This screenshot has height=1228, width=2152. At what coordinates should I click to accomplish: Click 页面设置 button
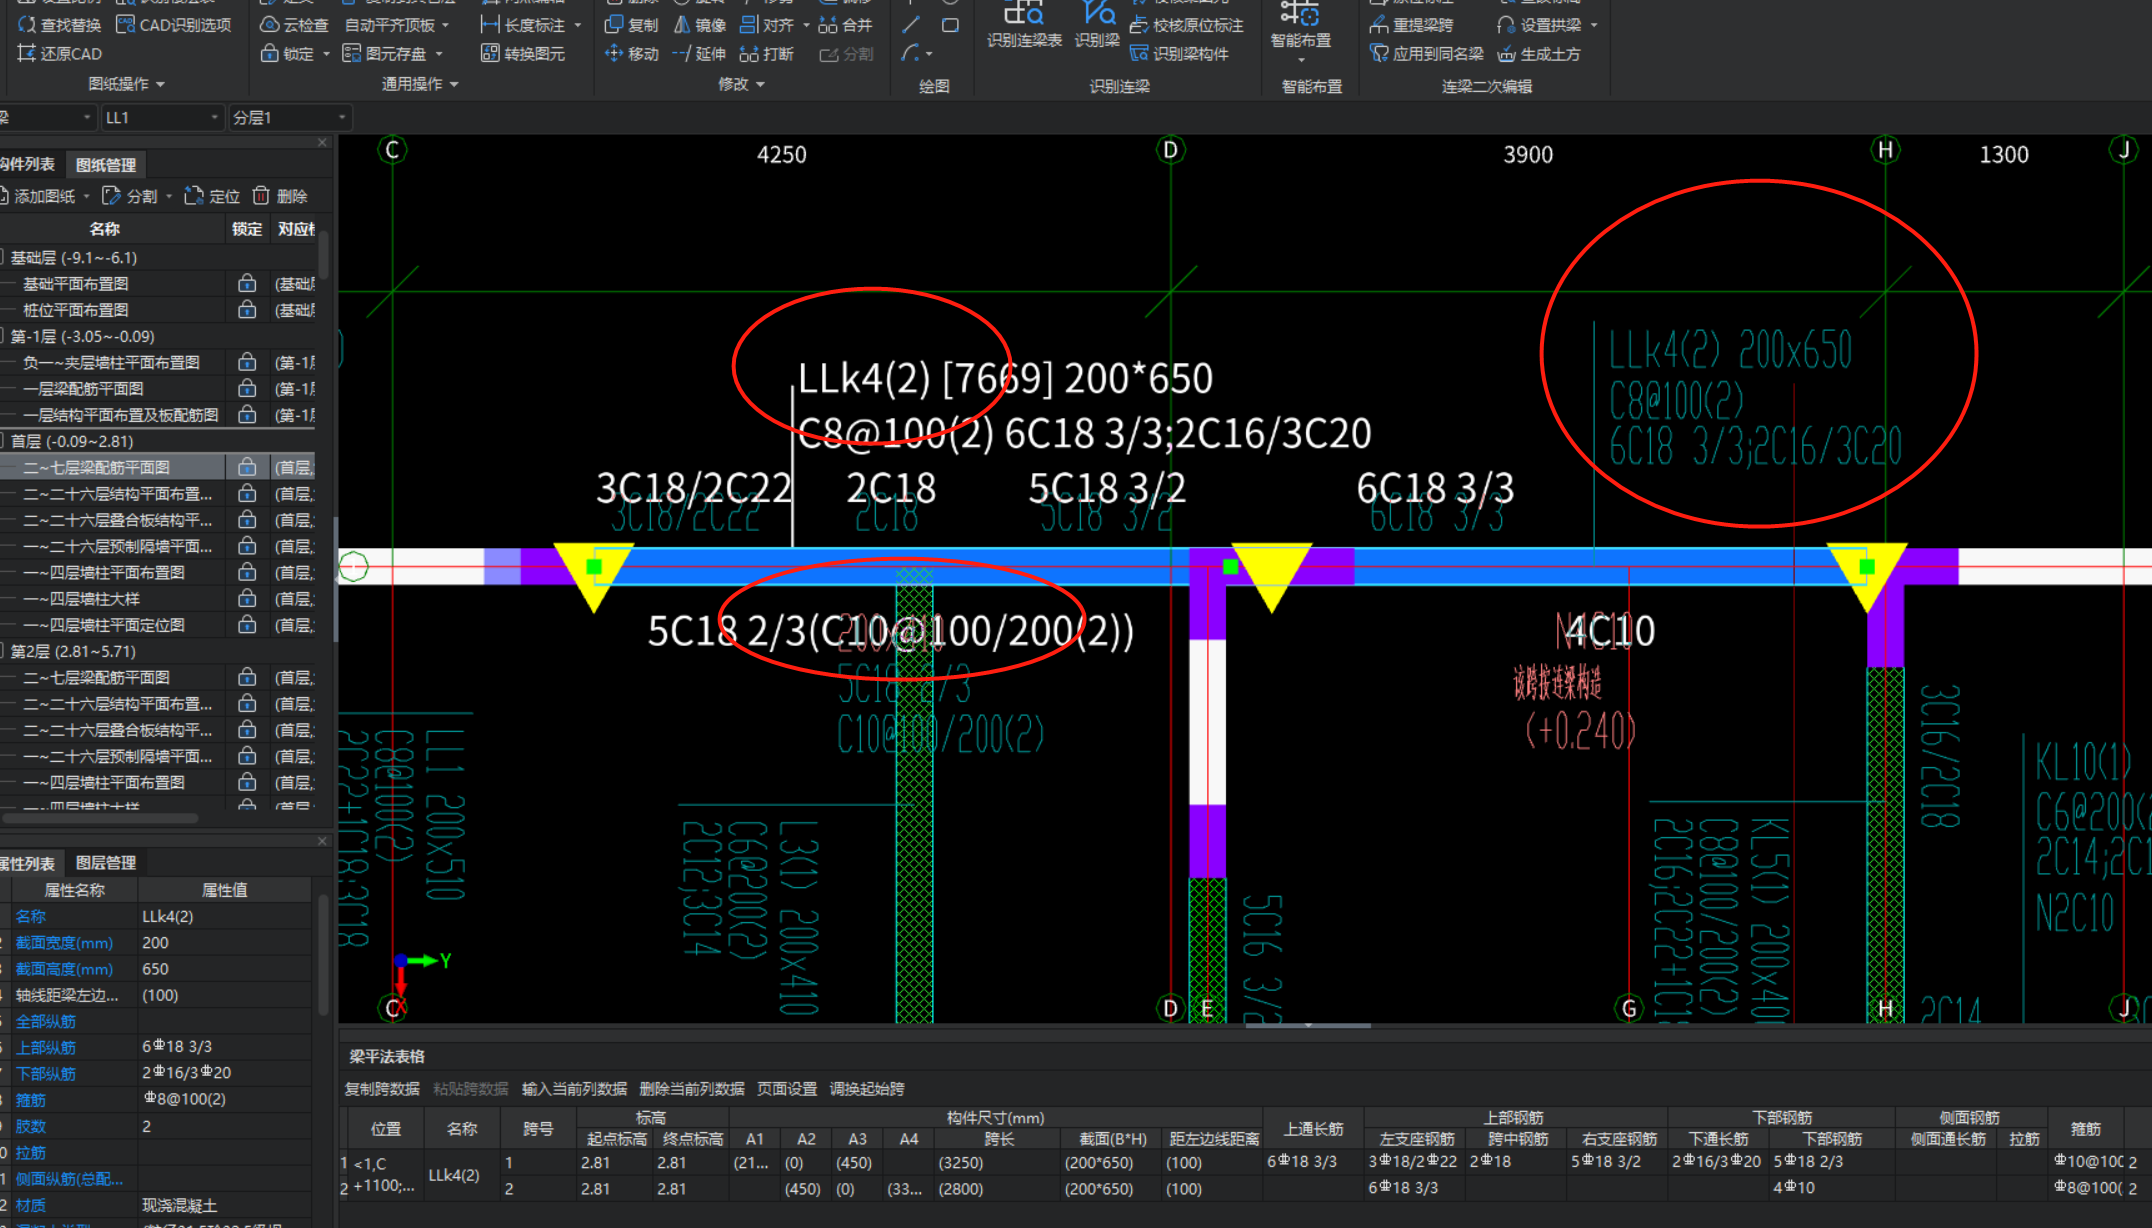click(787, 1089)
